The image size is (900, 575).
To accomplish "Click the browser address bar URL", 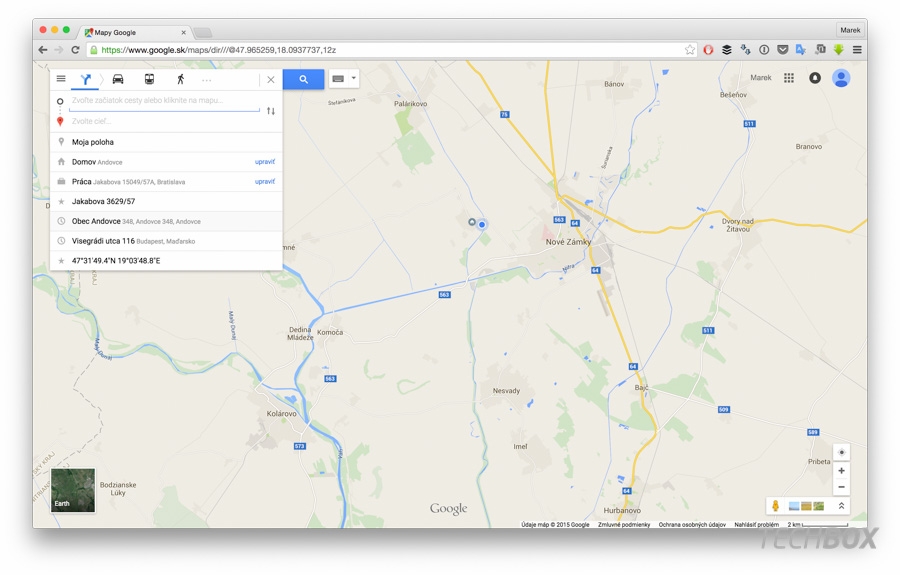I will (218, 50).
